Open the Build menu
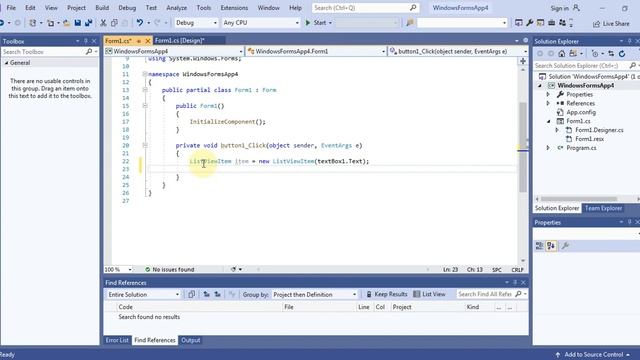Viewport: 640px width, 360px height. [102, 8]
